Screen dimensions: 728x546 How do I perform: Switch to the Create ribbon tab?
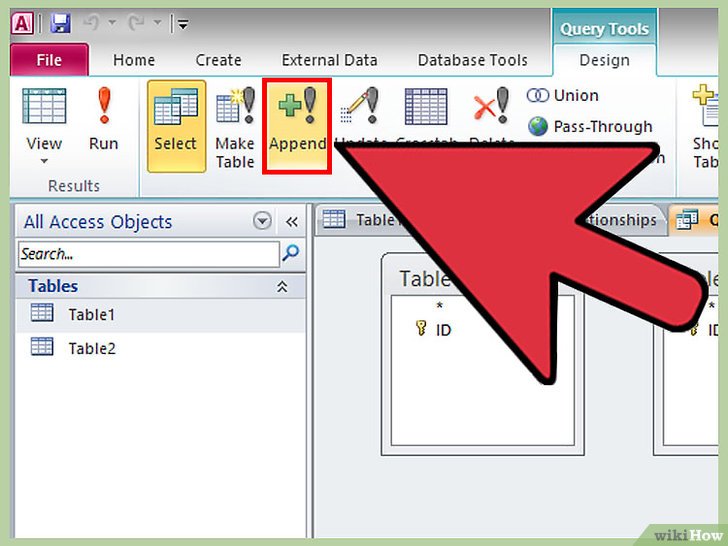(218, 60)
